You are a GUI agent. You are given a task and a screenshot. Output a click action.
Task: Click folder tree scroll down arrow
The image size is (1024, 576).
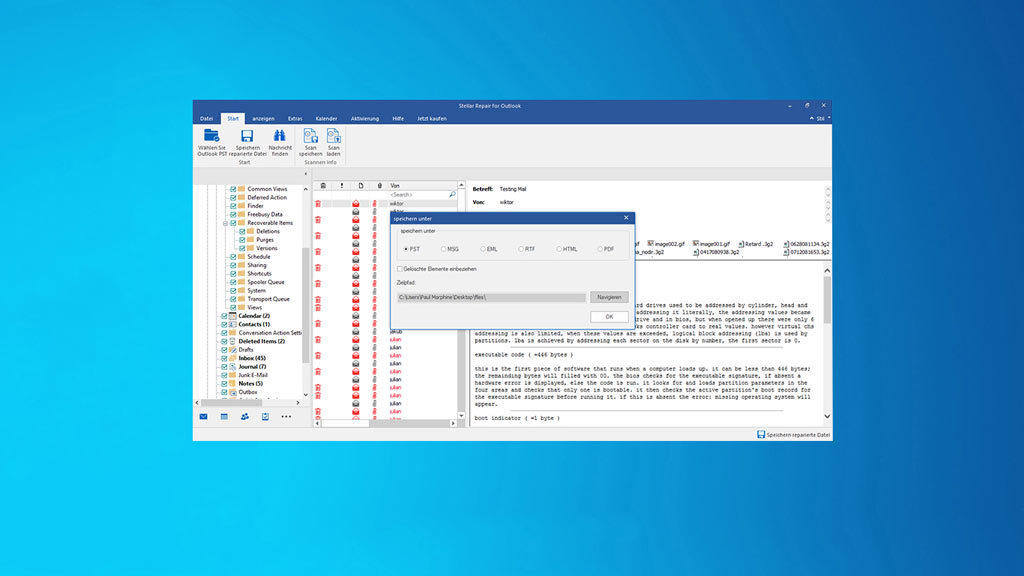coord(306,395)
